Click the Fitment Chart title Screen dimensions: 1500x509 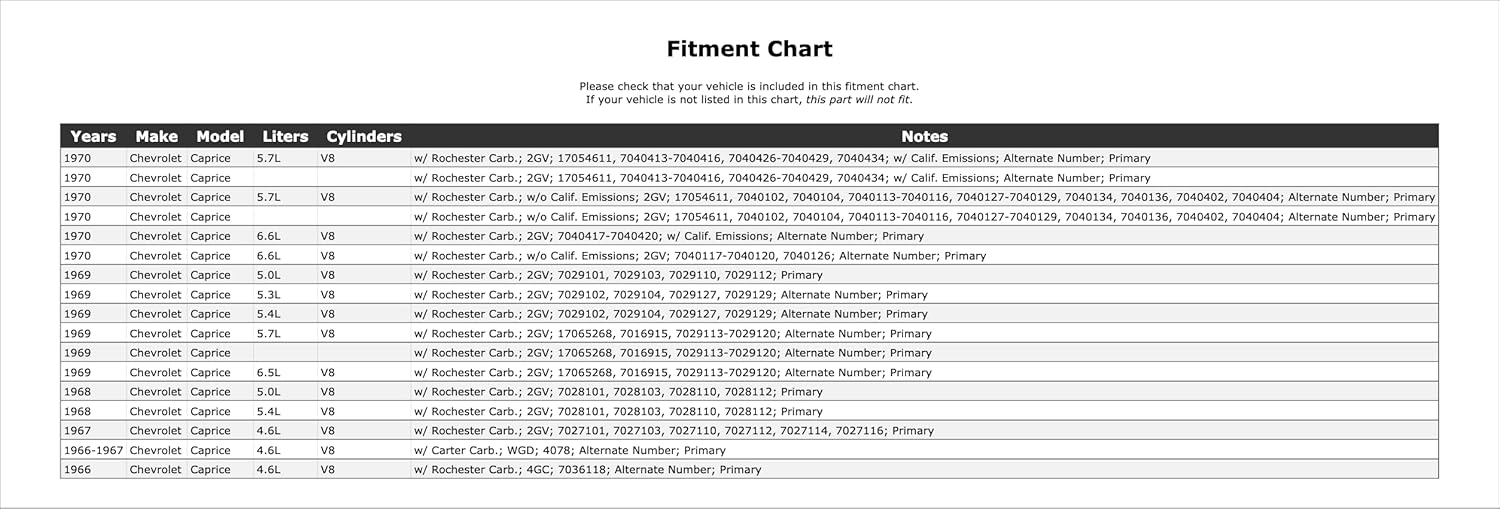(749, 49)
